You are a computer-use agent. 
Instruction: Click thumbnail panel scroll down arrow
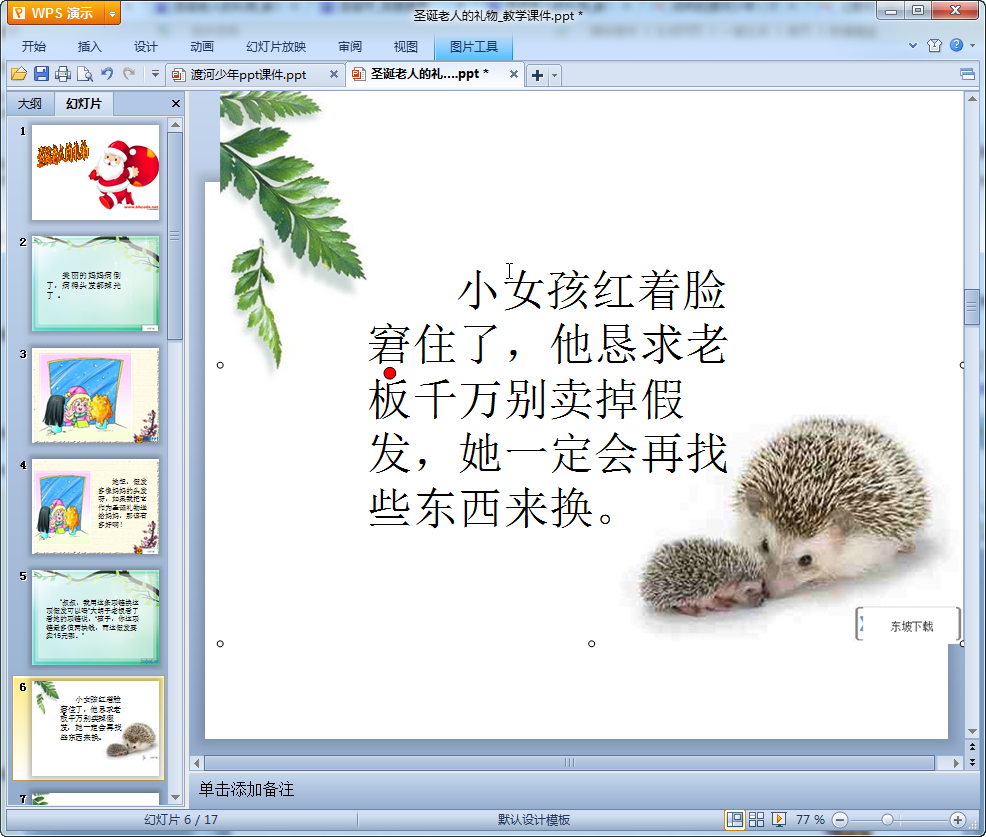175,797
